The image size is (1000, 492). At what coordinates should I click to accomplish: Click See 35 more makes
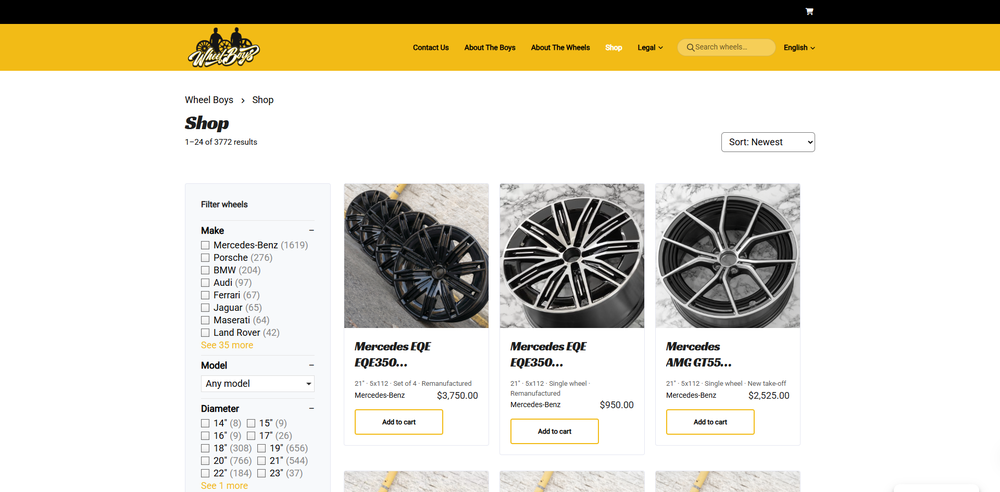[x=227, y=345]
